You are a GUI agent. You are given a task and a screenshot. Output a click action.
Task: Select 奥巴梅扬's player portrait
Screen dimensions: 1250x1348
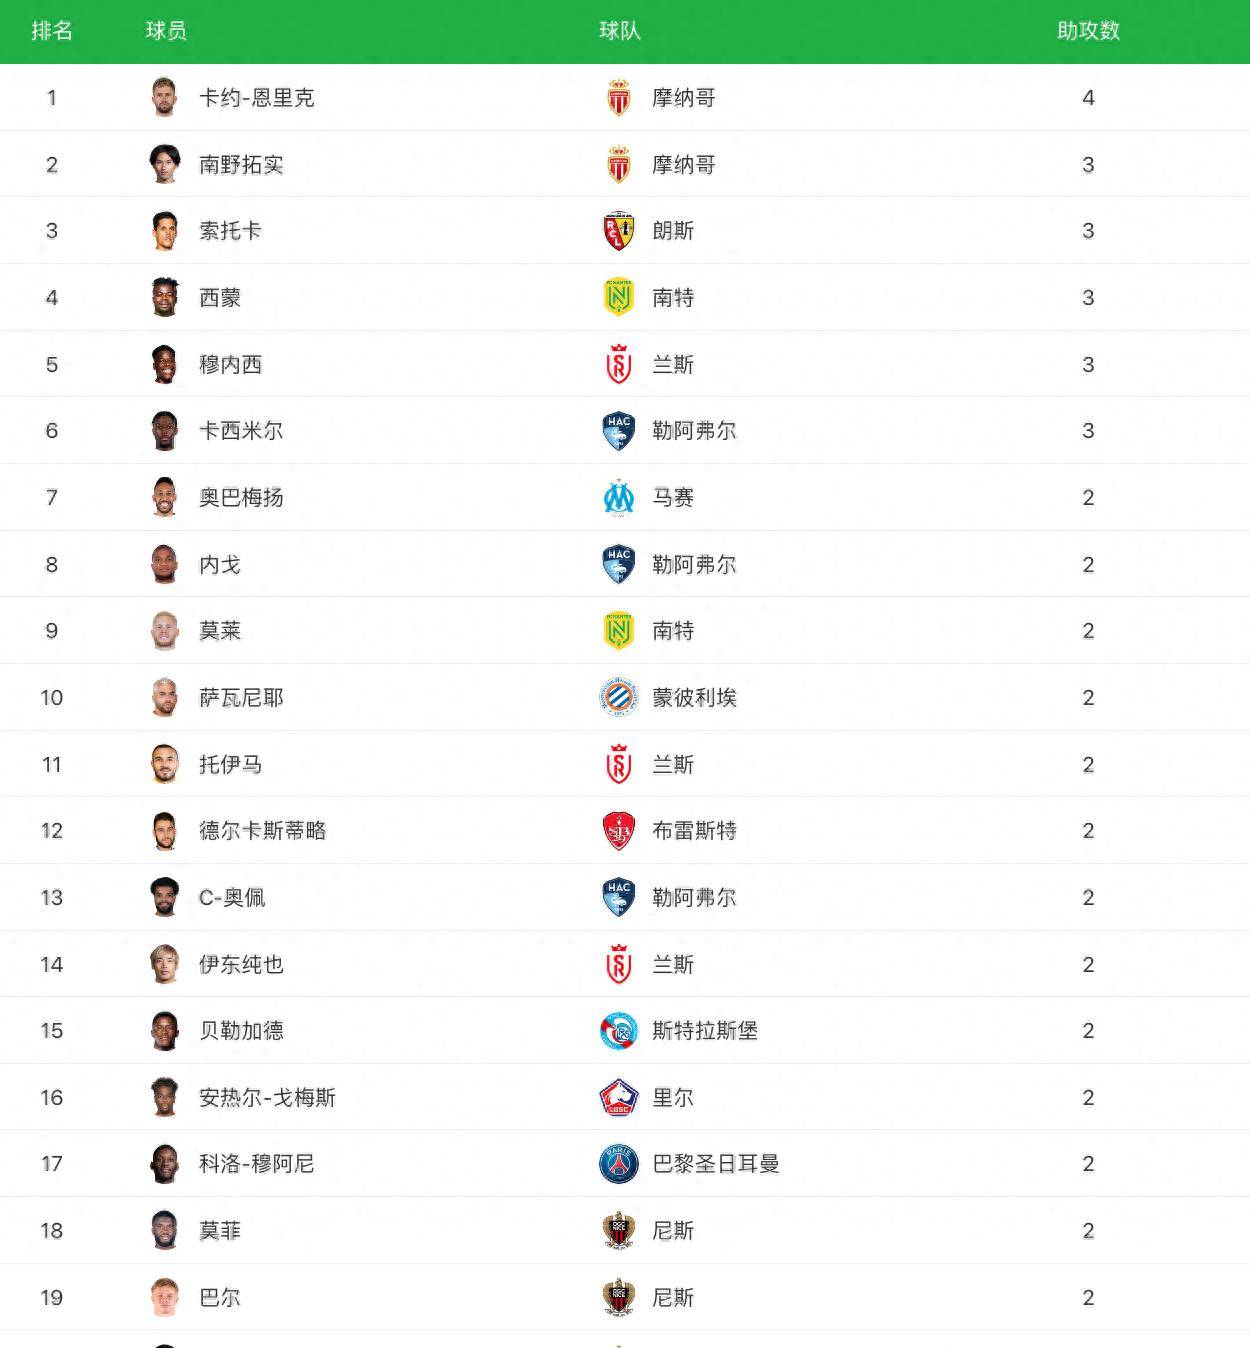point(165,497)
